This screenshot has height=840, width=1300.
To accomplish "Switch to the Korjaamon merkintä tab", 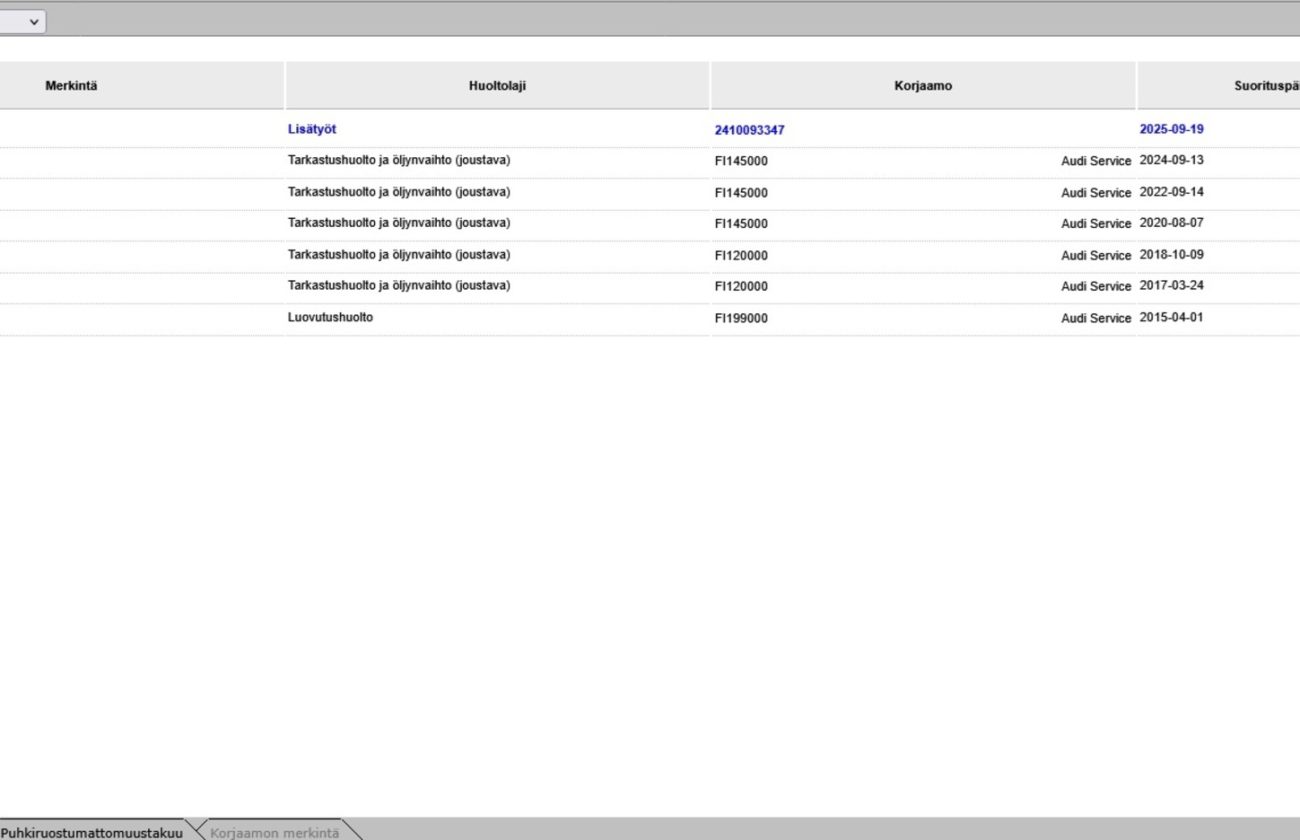I will (274, 832).
